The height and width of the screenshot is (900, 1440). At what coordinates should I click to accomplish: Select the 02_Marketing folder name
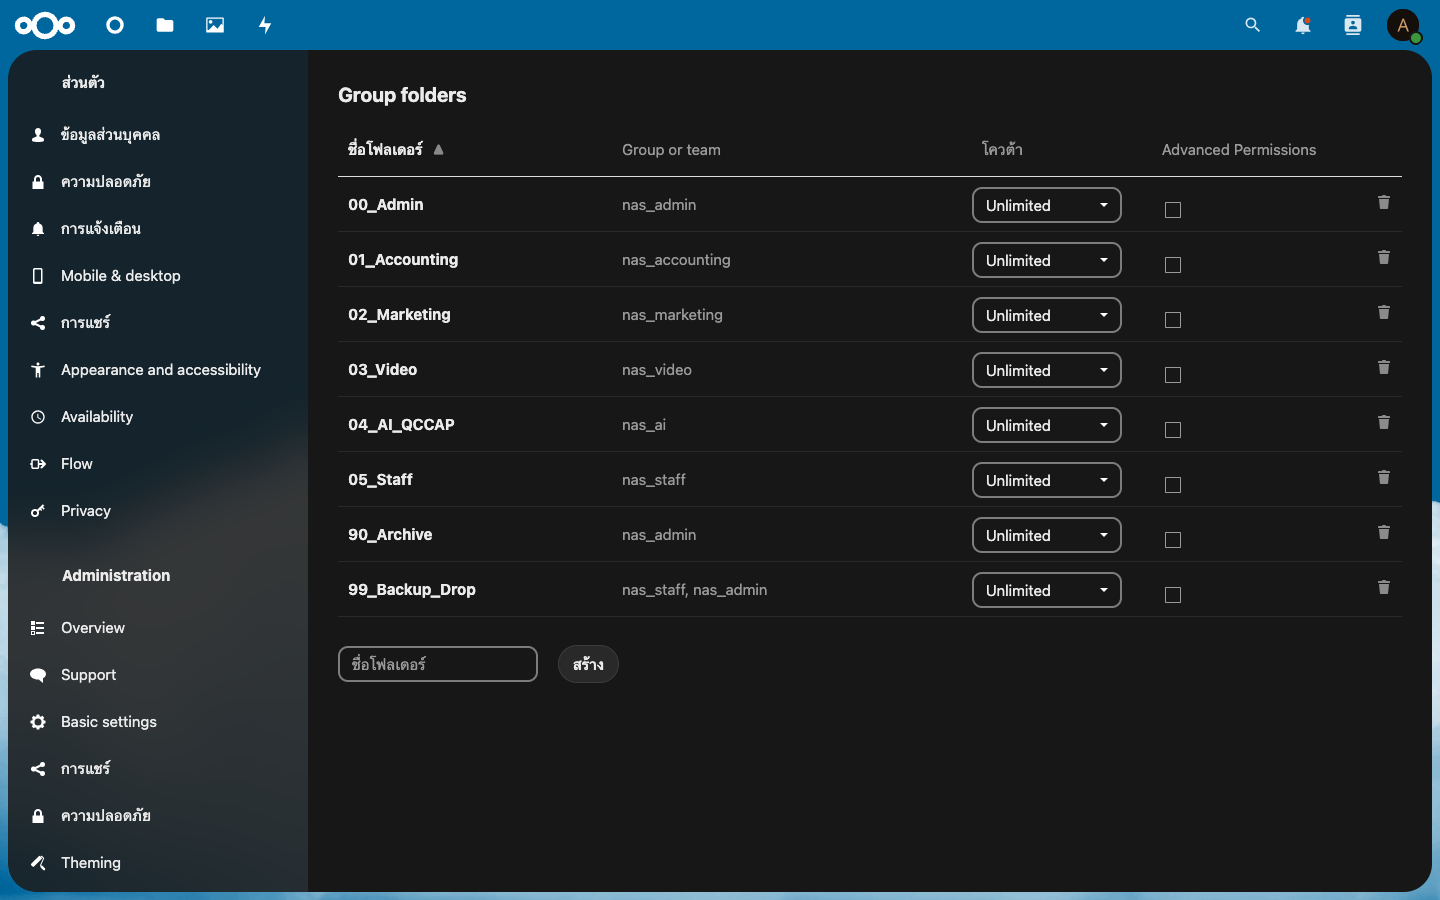point(399,315)
